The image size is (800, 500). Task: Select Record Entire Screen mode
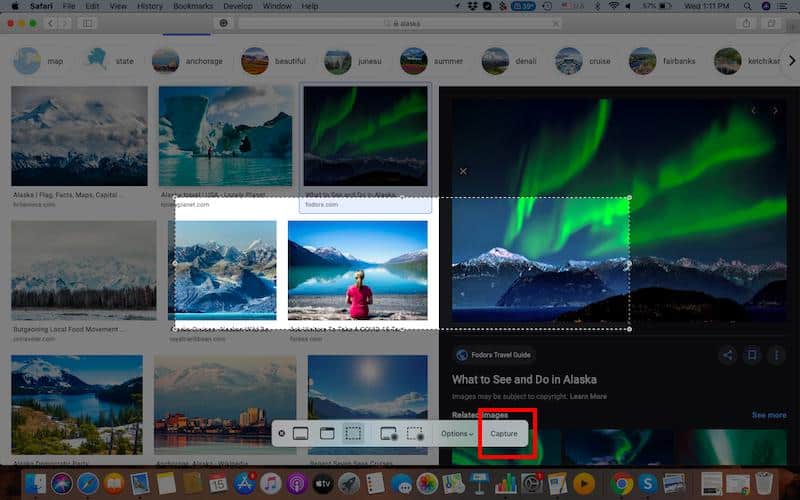pos(389,433)
